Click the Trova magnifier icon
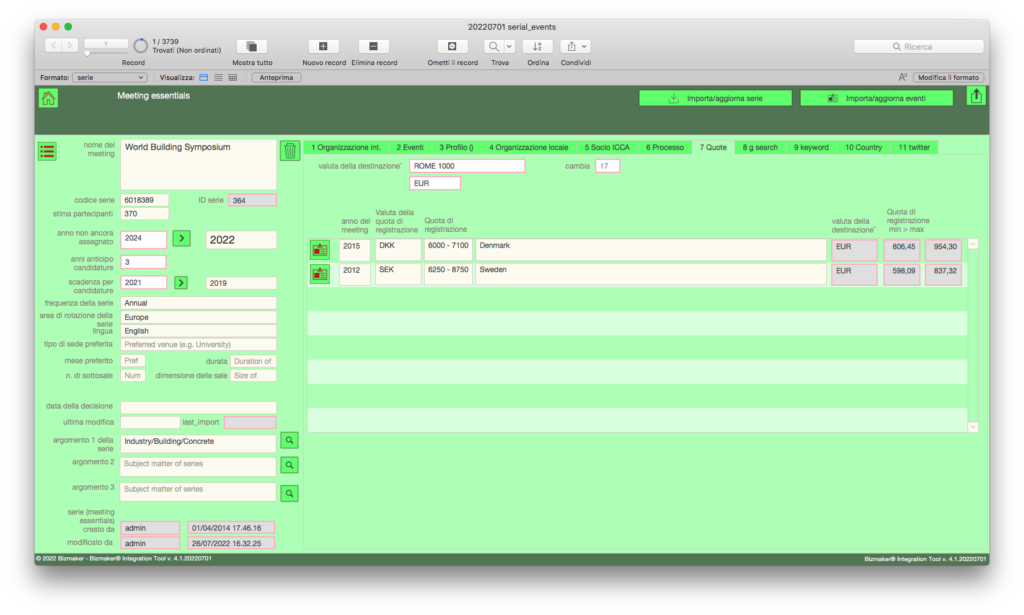1024x615 pixels. click(x=494, y=46)
